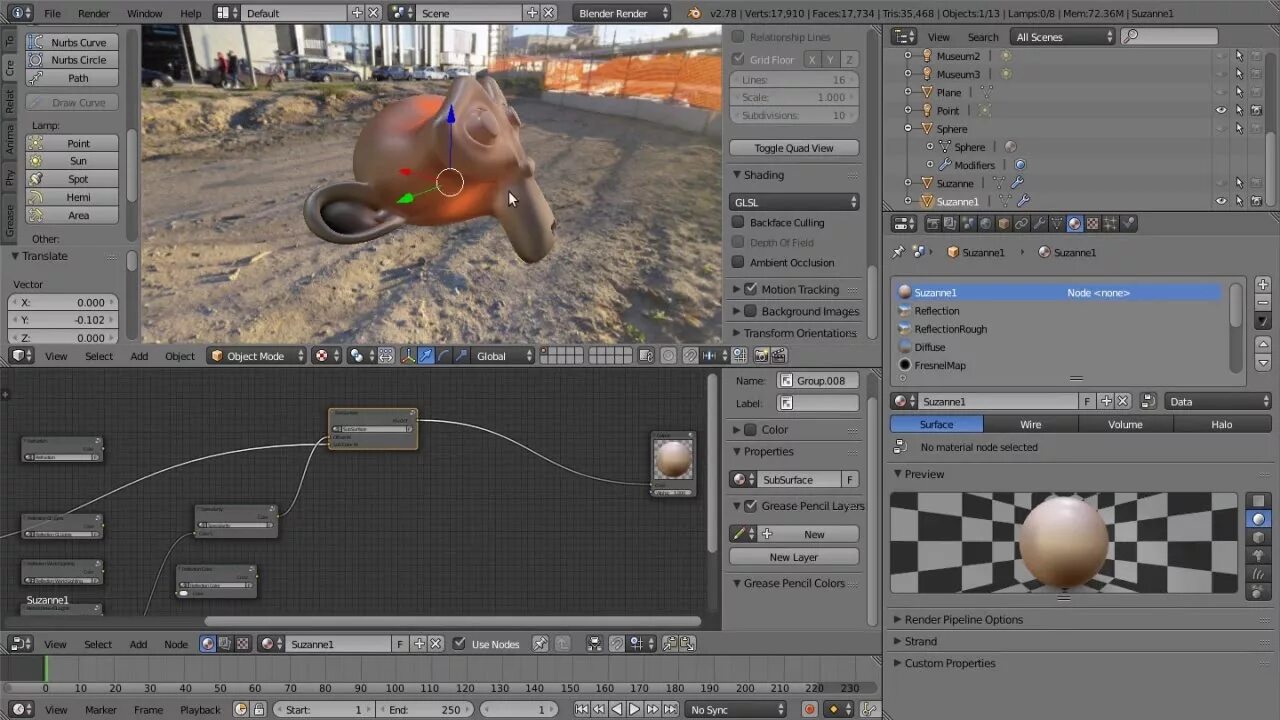Image resolution: width=1280 pixels, height=720 pixels.
Task: Uncheck the Use Nodes checkbox
Action: pyautogui.click(x=459, y=644)
